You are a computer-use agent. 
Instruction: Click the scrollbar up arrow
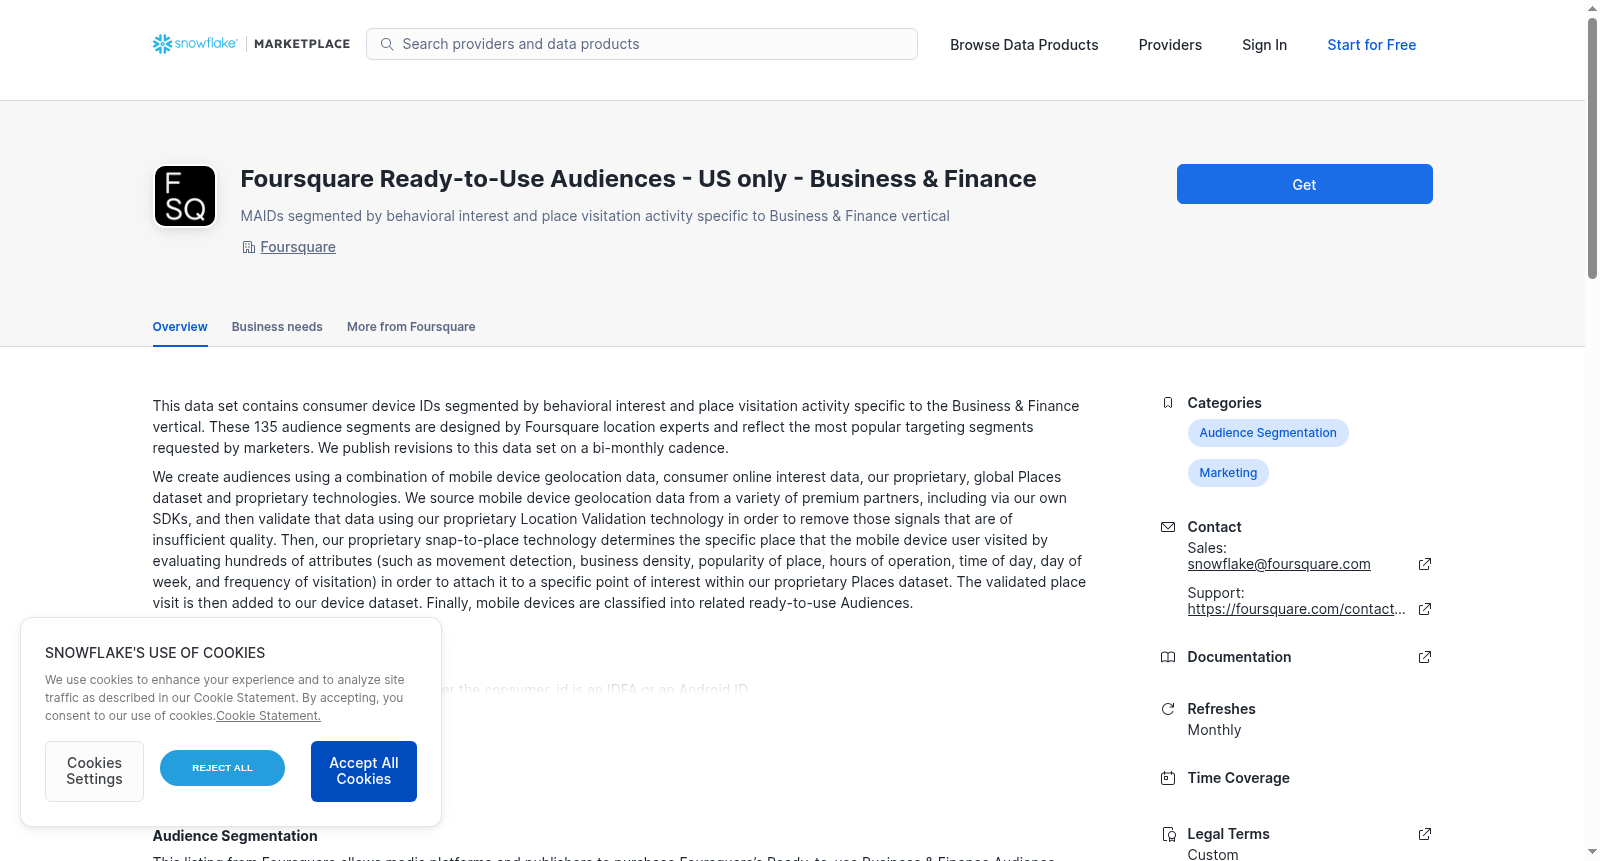[x=1592, y=8]
